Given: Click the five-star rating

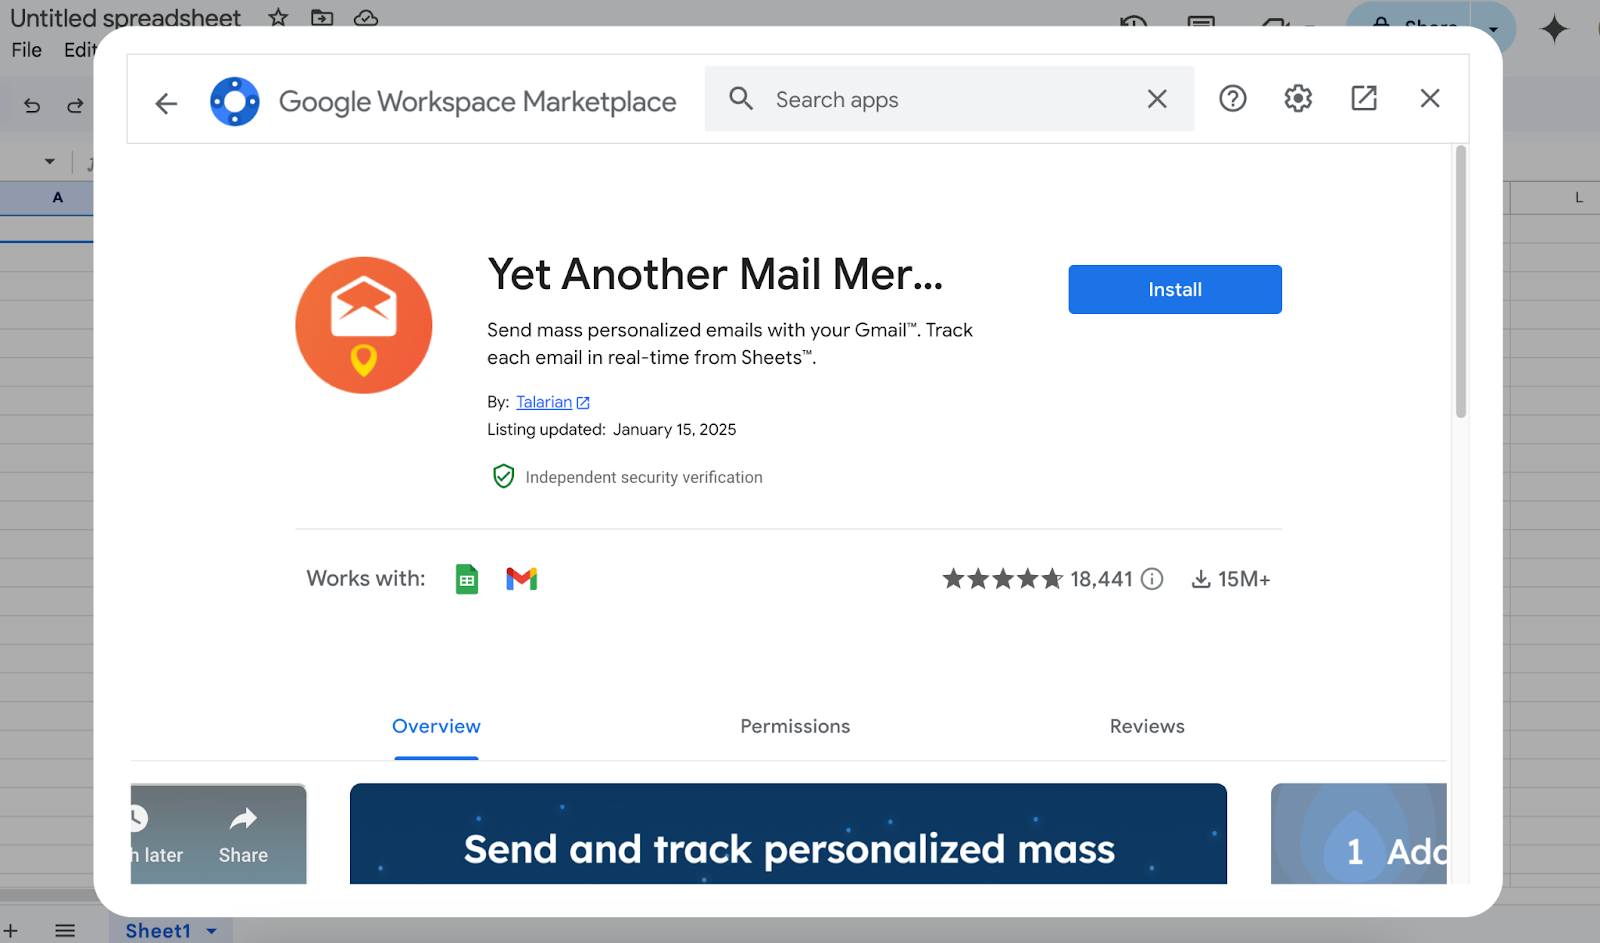Looking at the screenshot, I should click(1003, 579).
